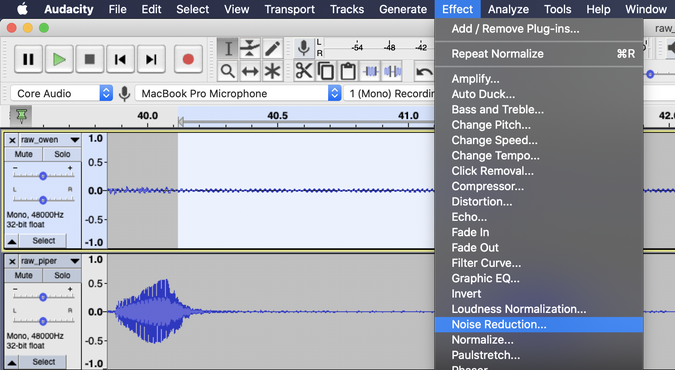The width and height of the screenshot is (675, 370).
Task: Mute the raw_piper track
Action: (x=24, y=275)
